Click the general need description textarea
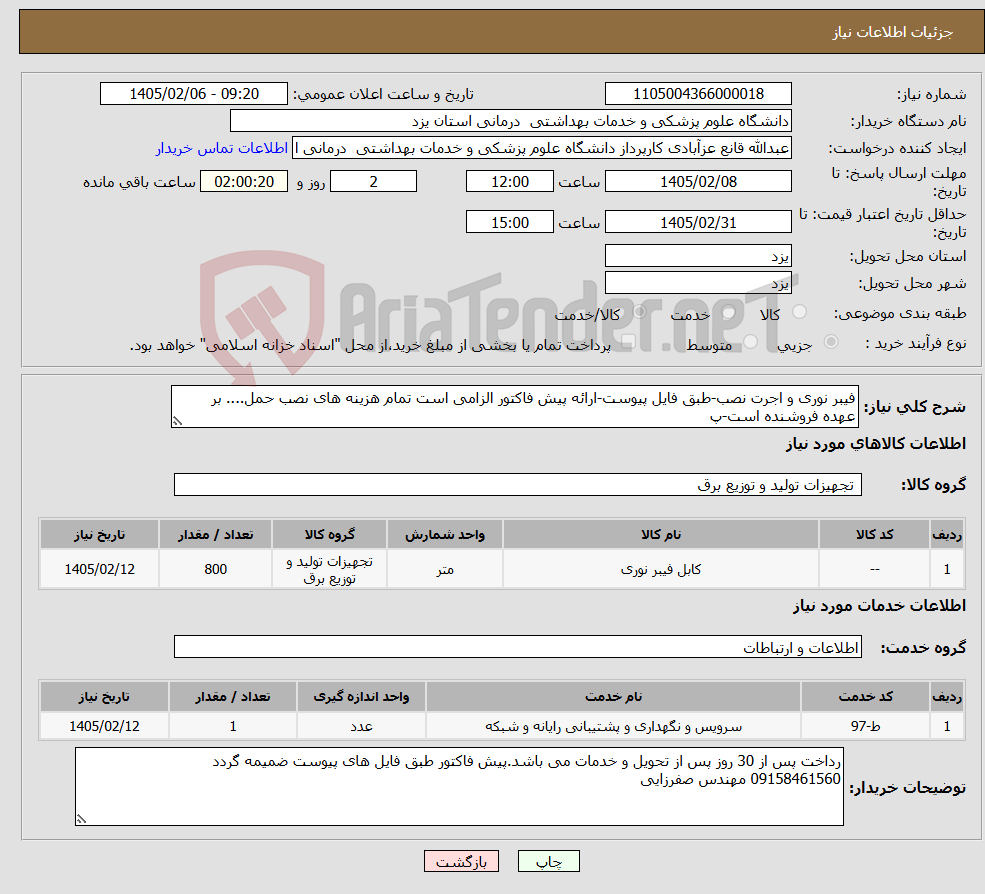The height and width of the screenshot is (894, 985). point(514,406)
